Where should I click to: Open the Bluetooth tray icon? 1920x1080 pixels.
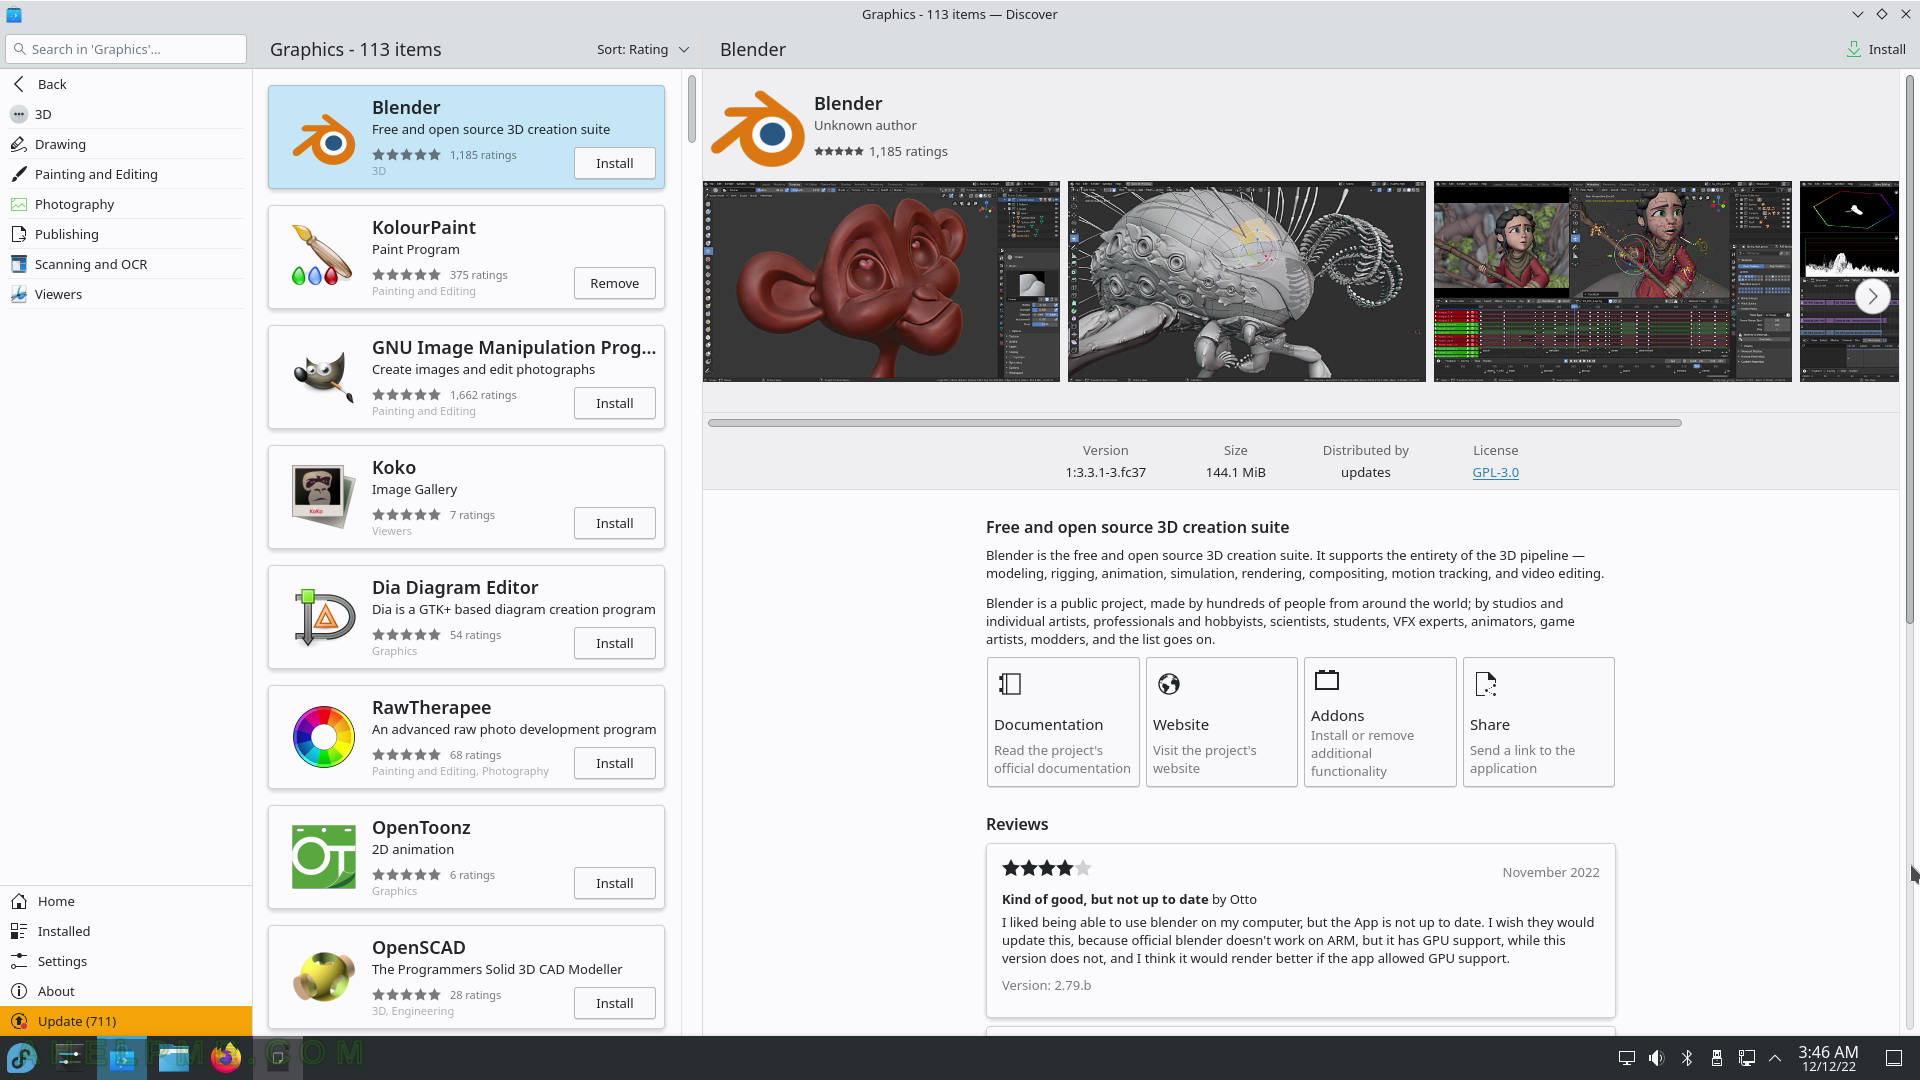point(1687,1058)
